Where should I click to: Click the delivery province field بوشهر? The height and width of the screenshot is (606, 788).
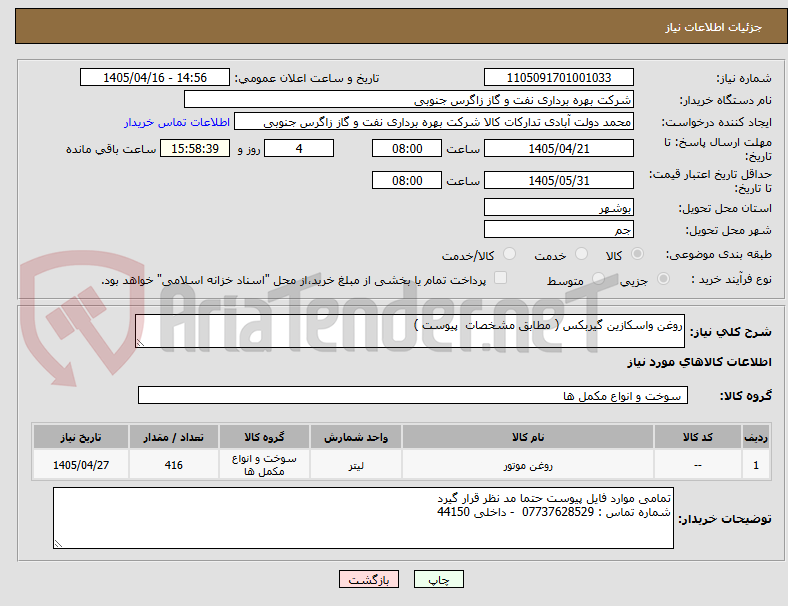[559, 207]
